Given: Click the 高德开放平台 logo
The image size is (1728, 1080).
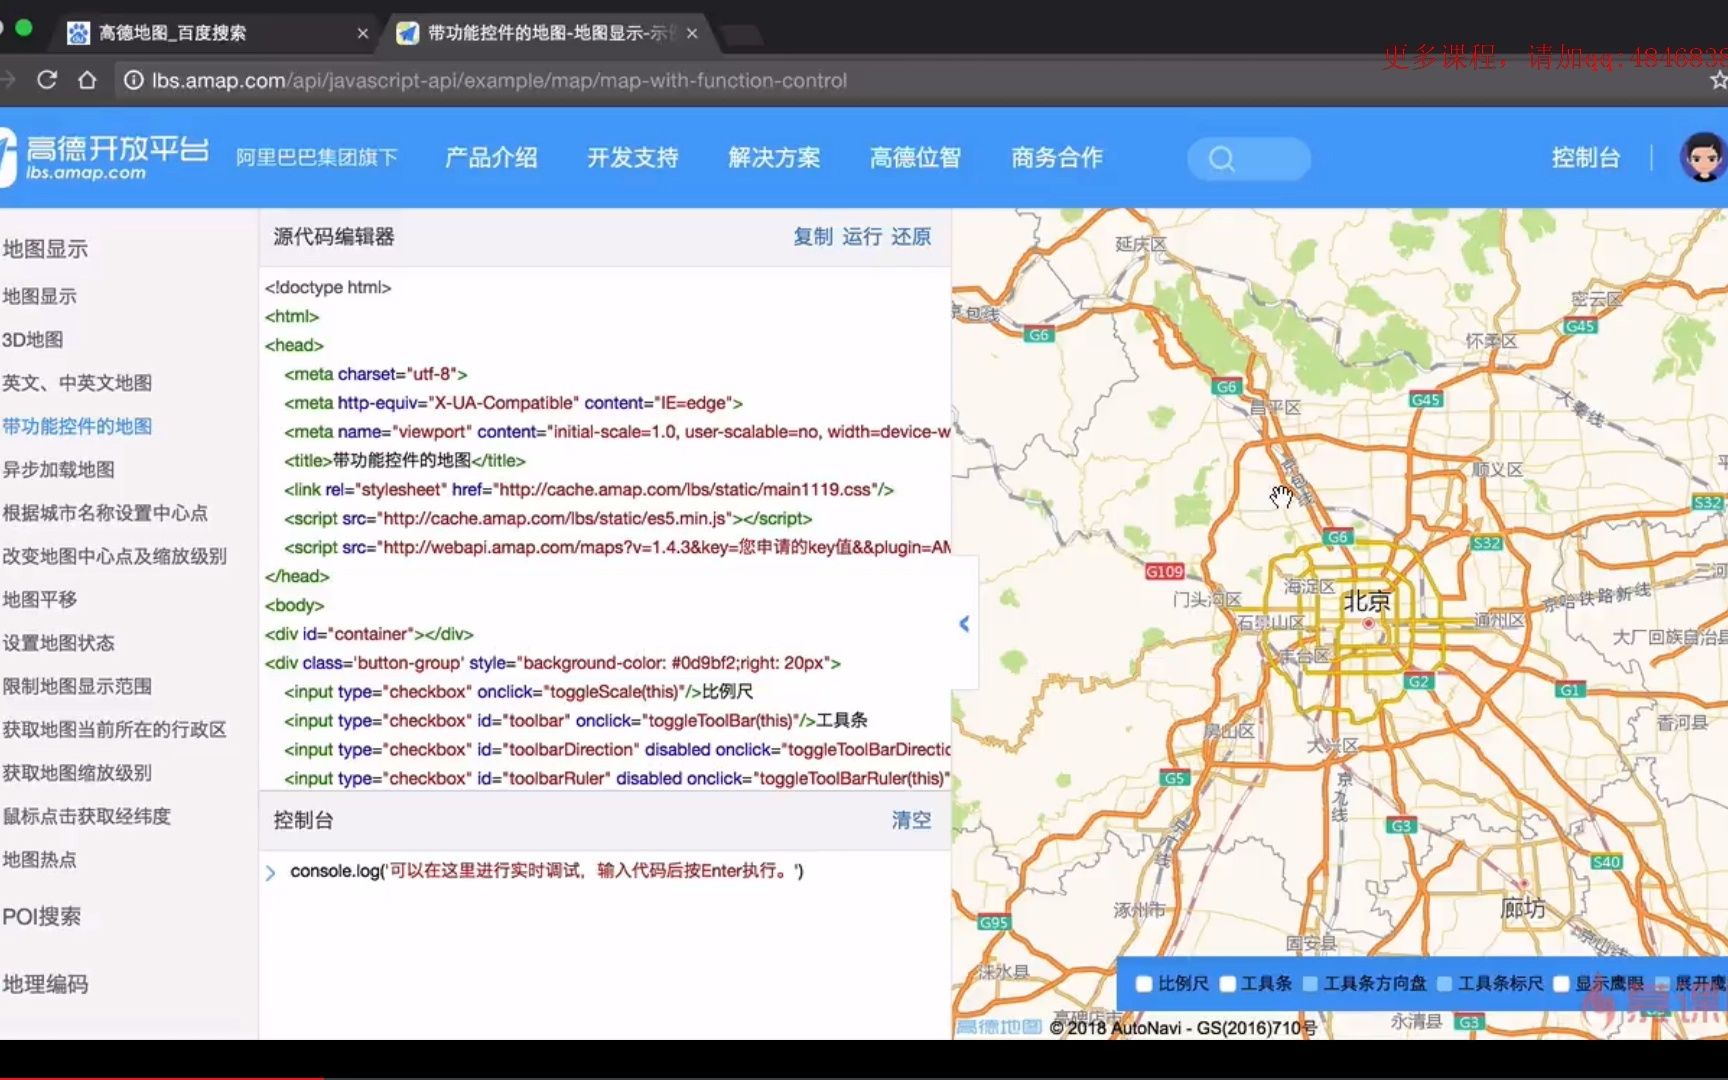Looking at the screenshot, I should tap(105, 157).
